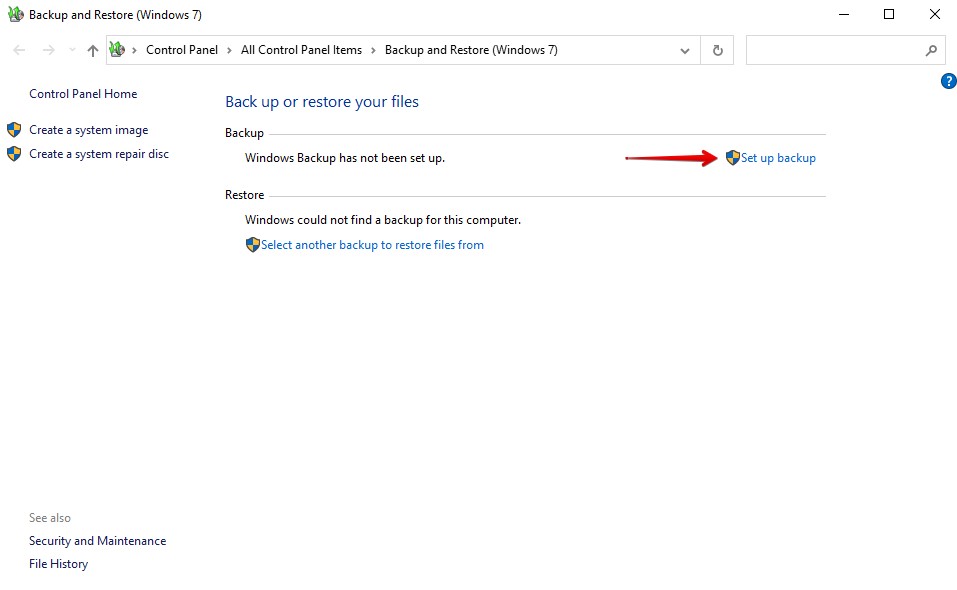The width and height of the screenshot is (957, 590).
Task: Minimize the Backup and Restore window
Action: (844, 14)
